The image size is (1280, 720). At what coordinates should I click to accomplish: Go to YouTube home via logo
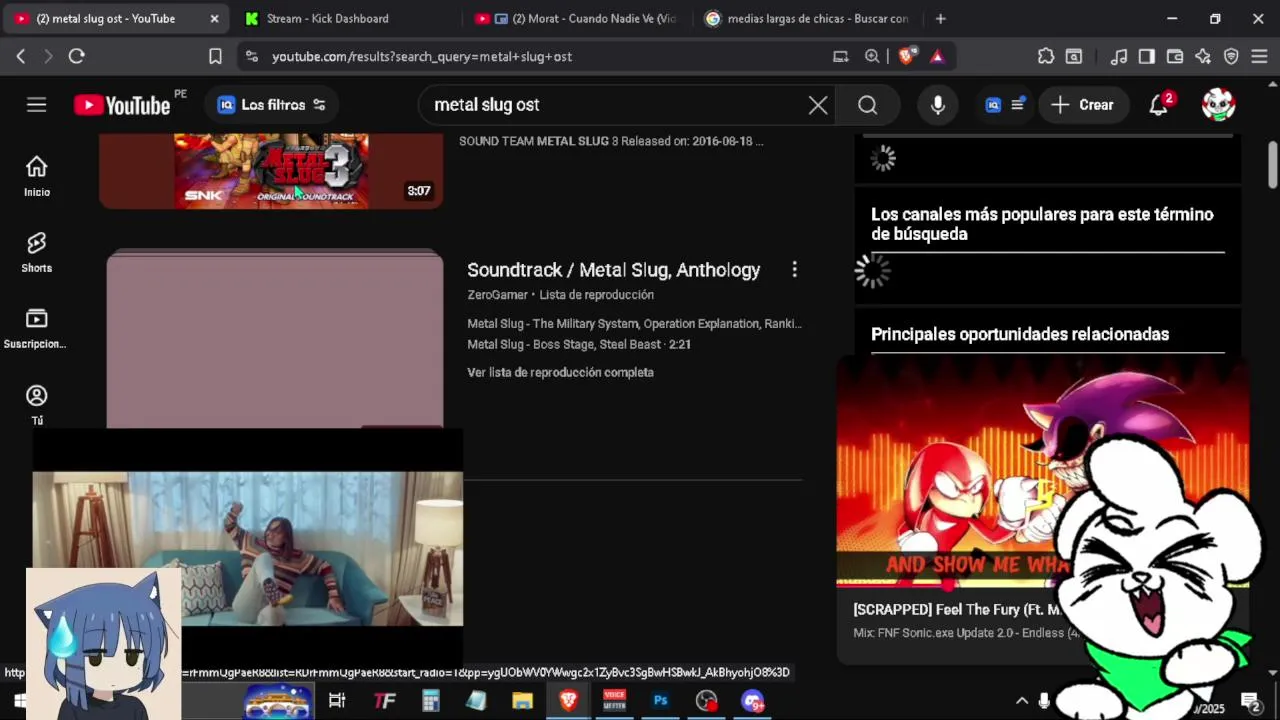pos(122,105)
